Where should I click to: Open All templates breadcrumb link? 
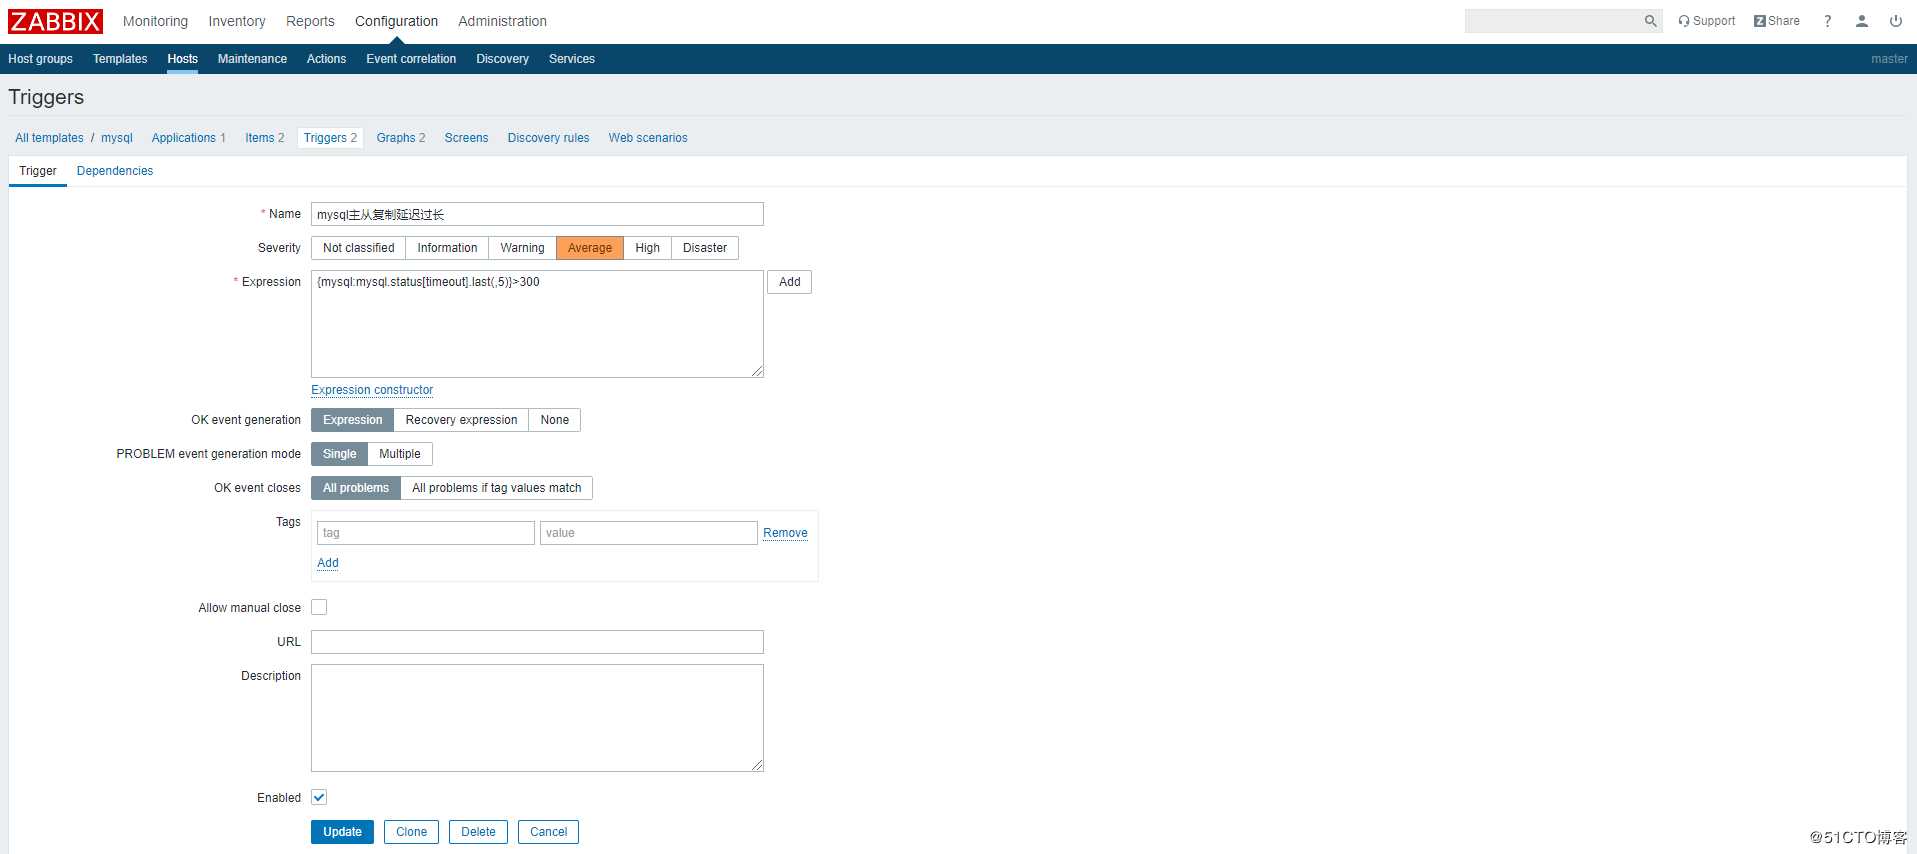(x=49, y=138)
